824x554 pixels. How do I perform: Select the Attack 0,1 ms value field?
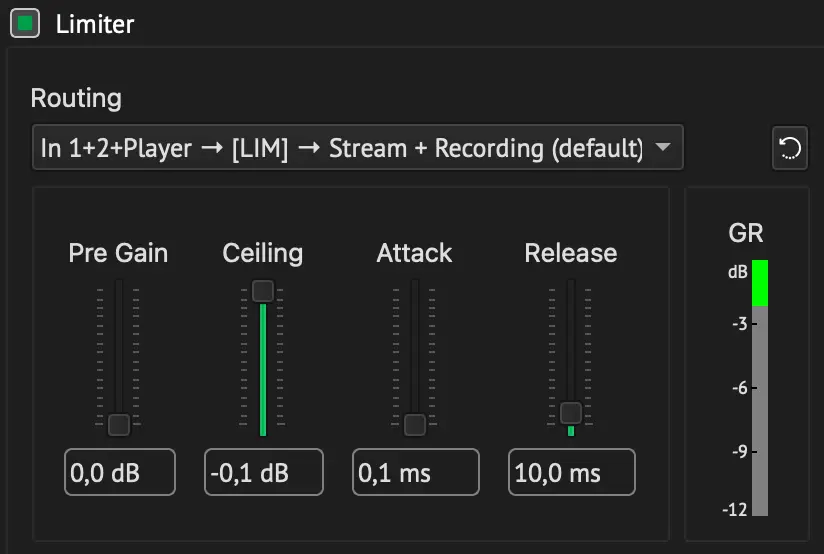[416, 472]
